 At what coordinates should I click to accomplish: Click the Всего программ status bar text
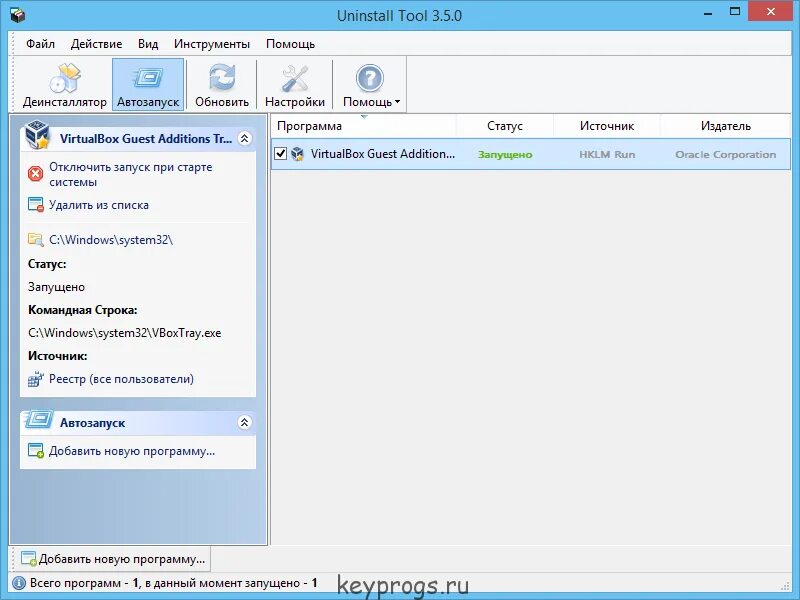(173, 583)
